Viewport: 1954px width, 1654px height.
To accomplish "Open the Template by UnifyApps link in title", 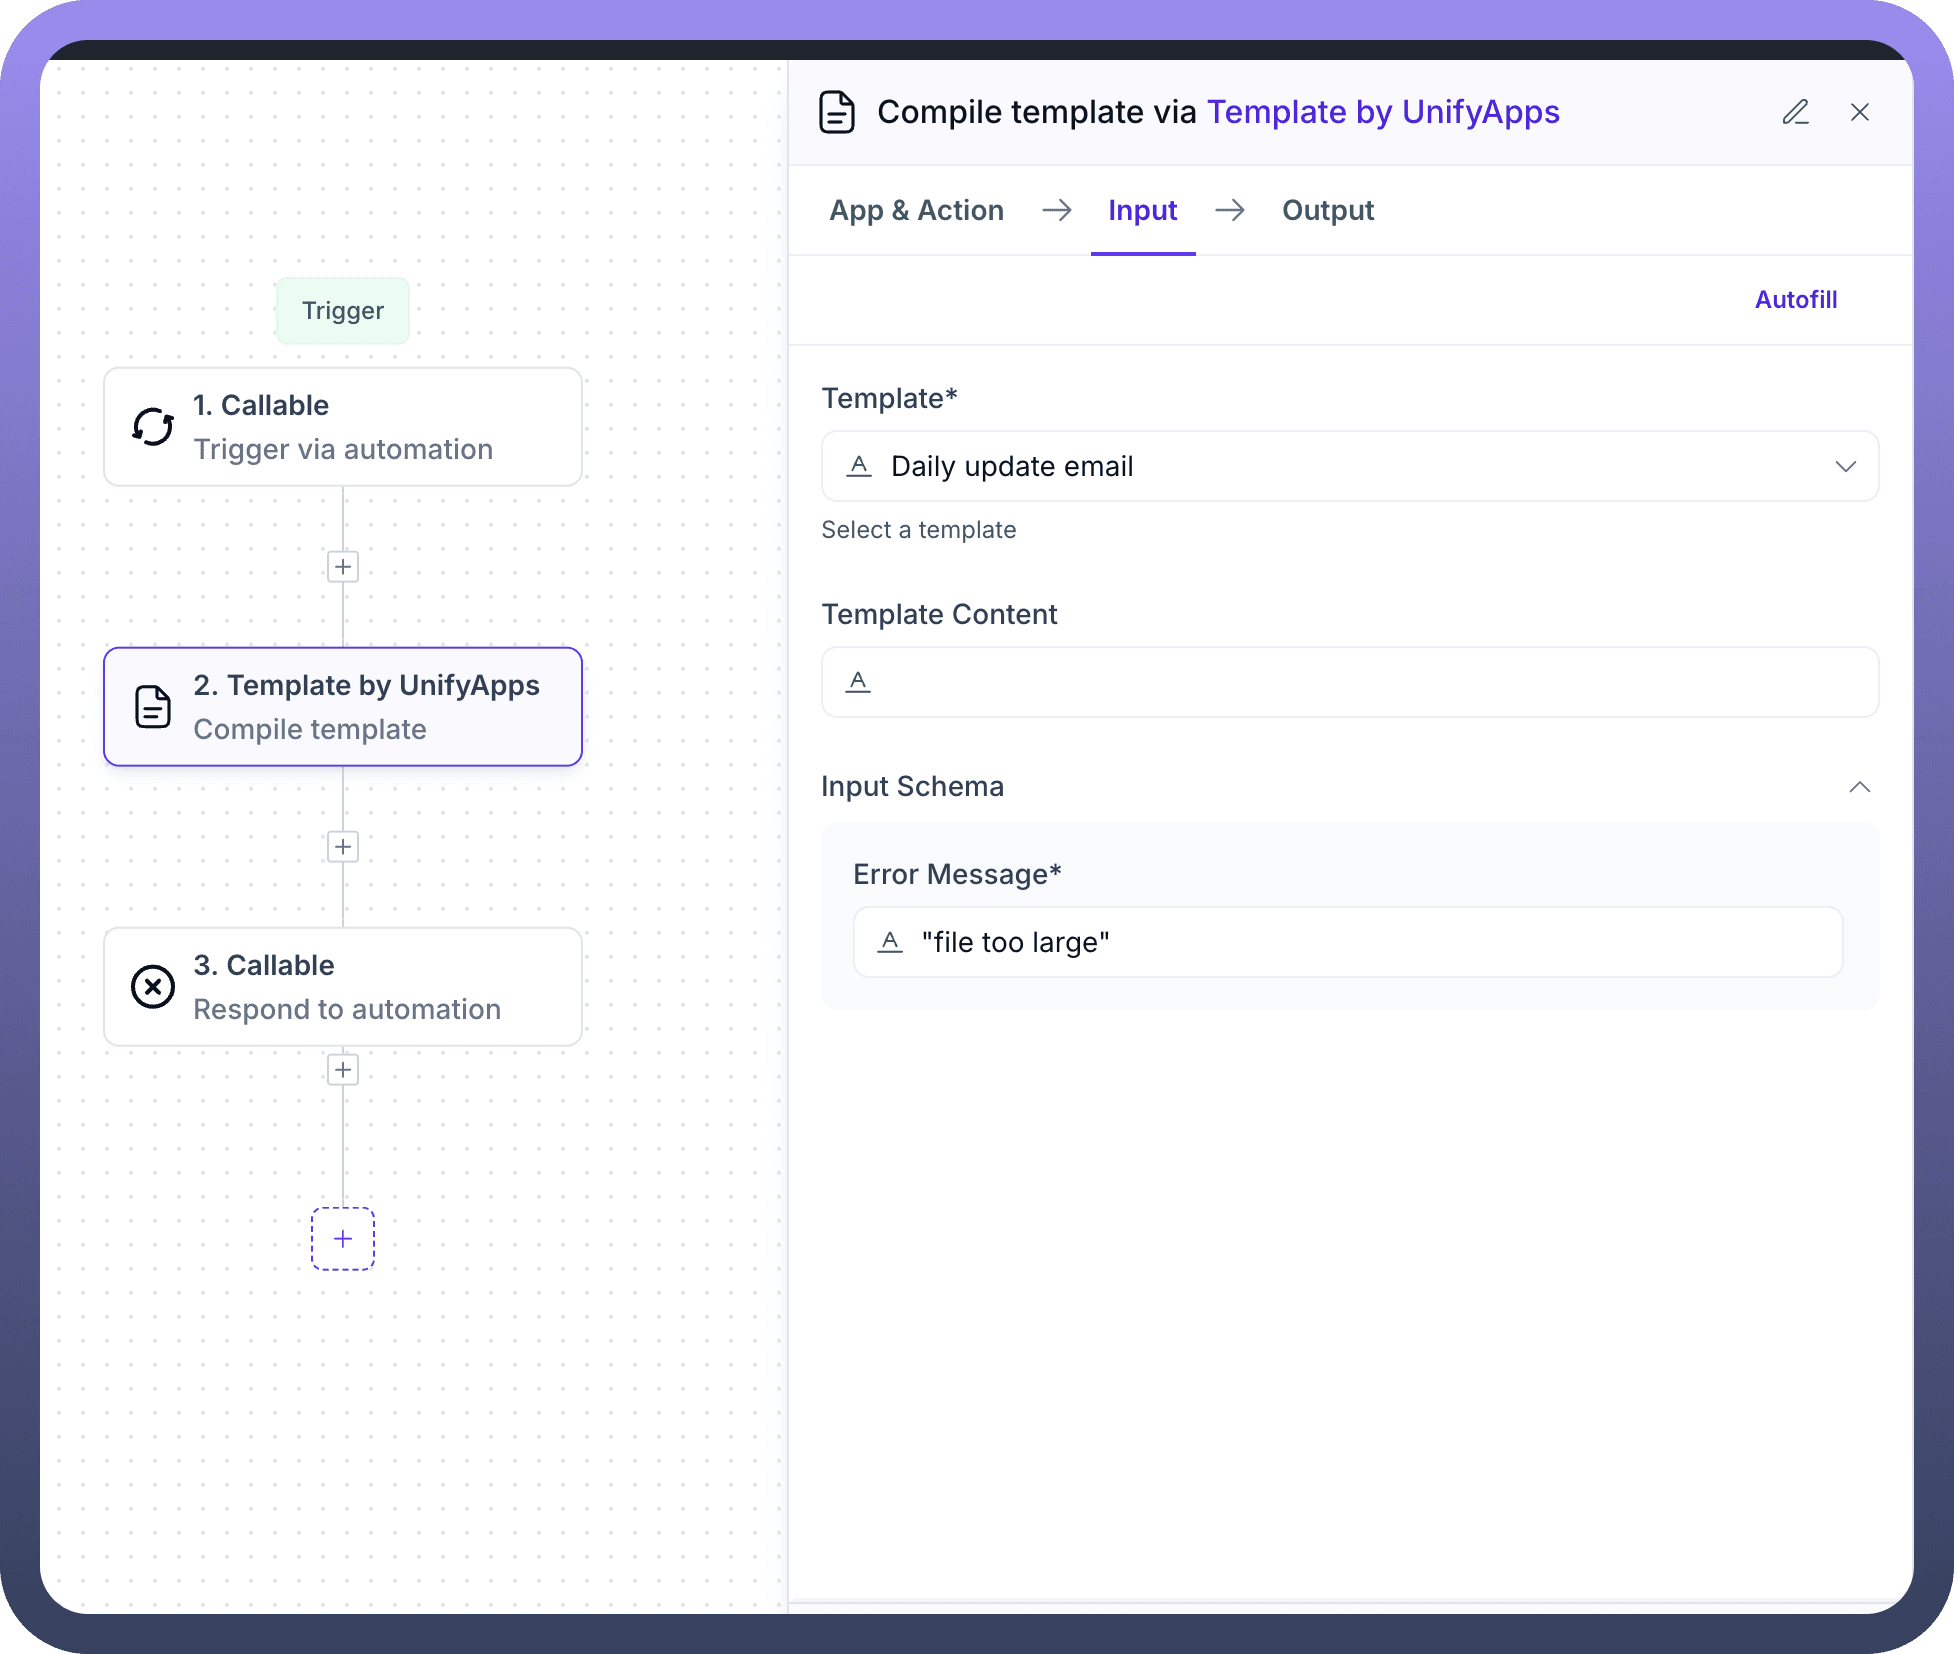I will point(1382,112).
